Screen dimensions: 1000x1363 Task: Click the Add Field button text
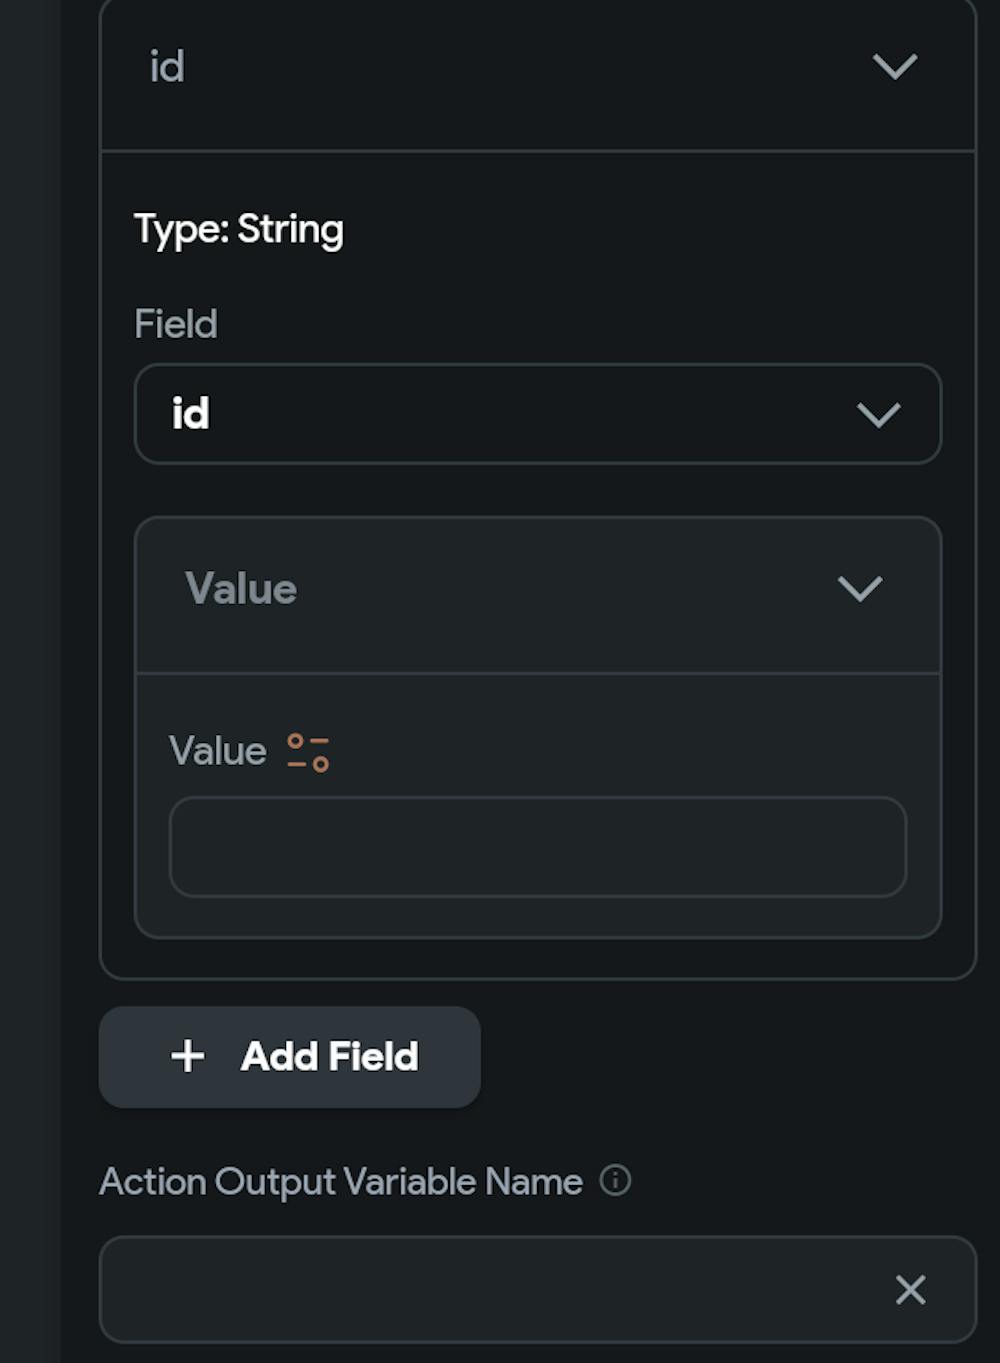329,1057
